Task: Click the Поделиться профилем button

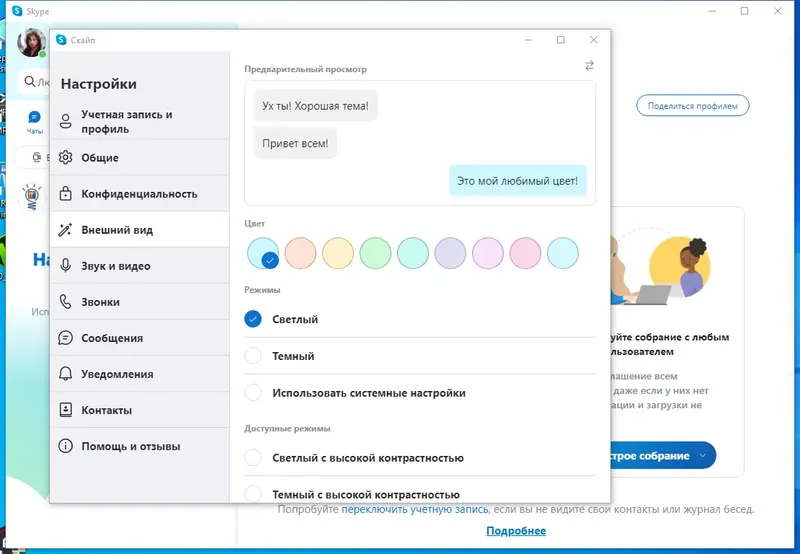Action: (x=692, y=106)
